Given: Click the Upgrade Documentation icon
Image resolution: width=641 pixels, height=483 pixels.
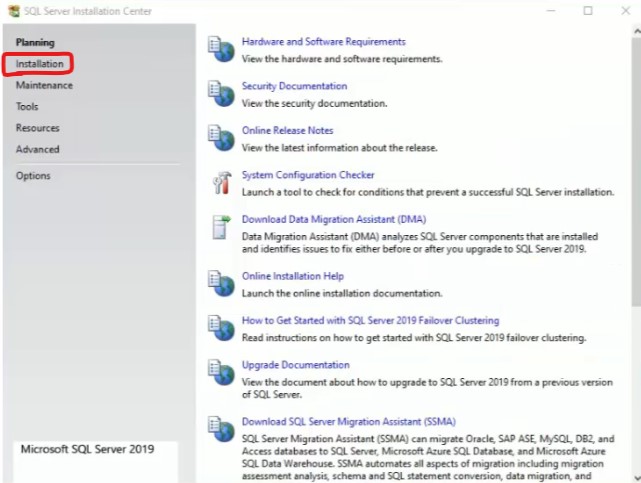Looking at the screenshot, I should 221,372.
